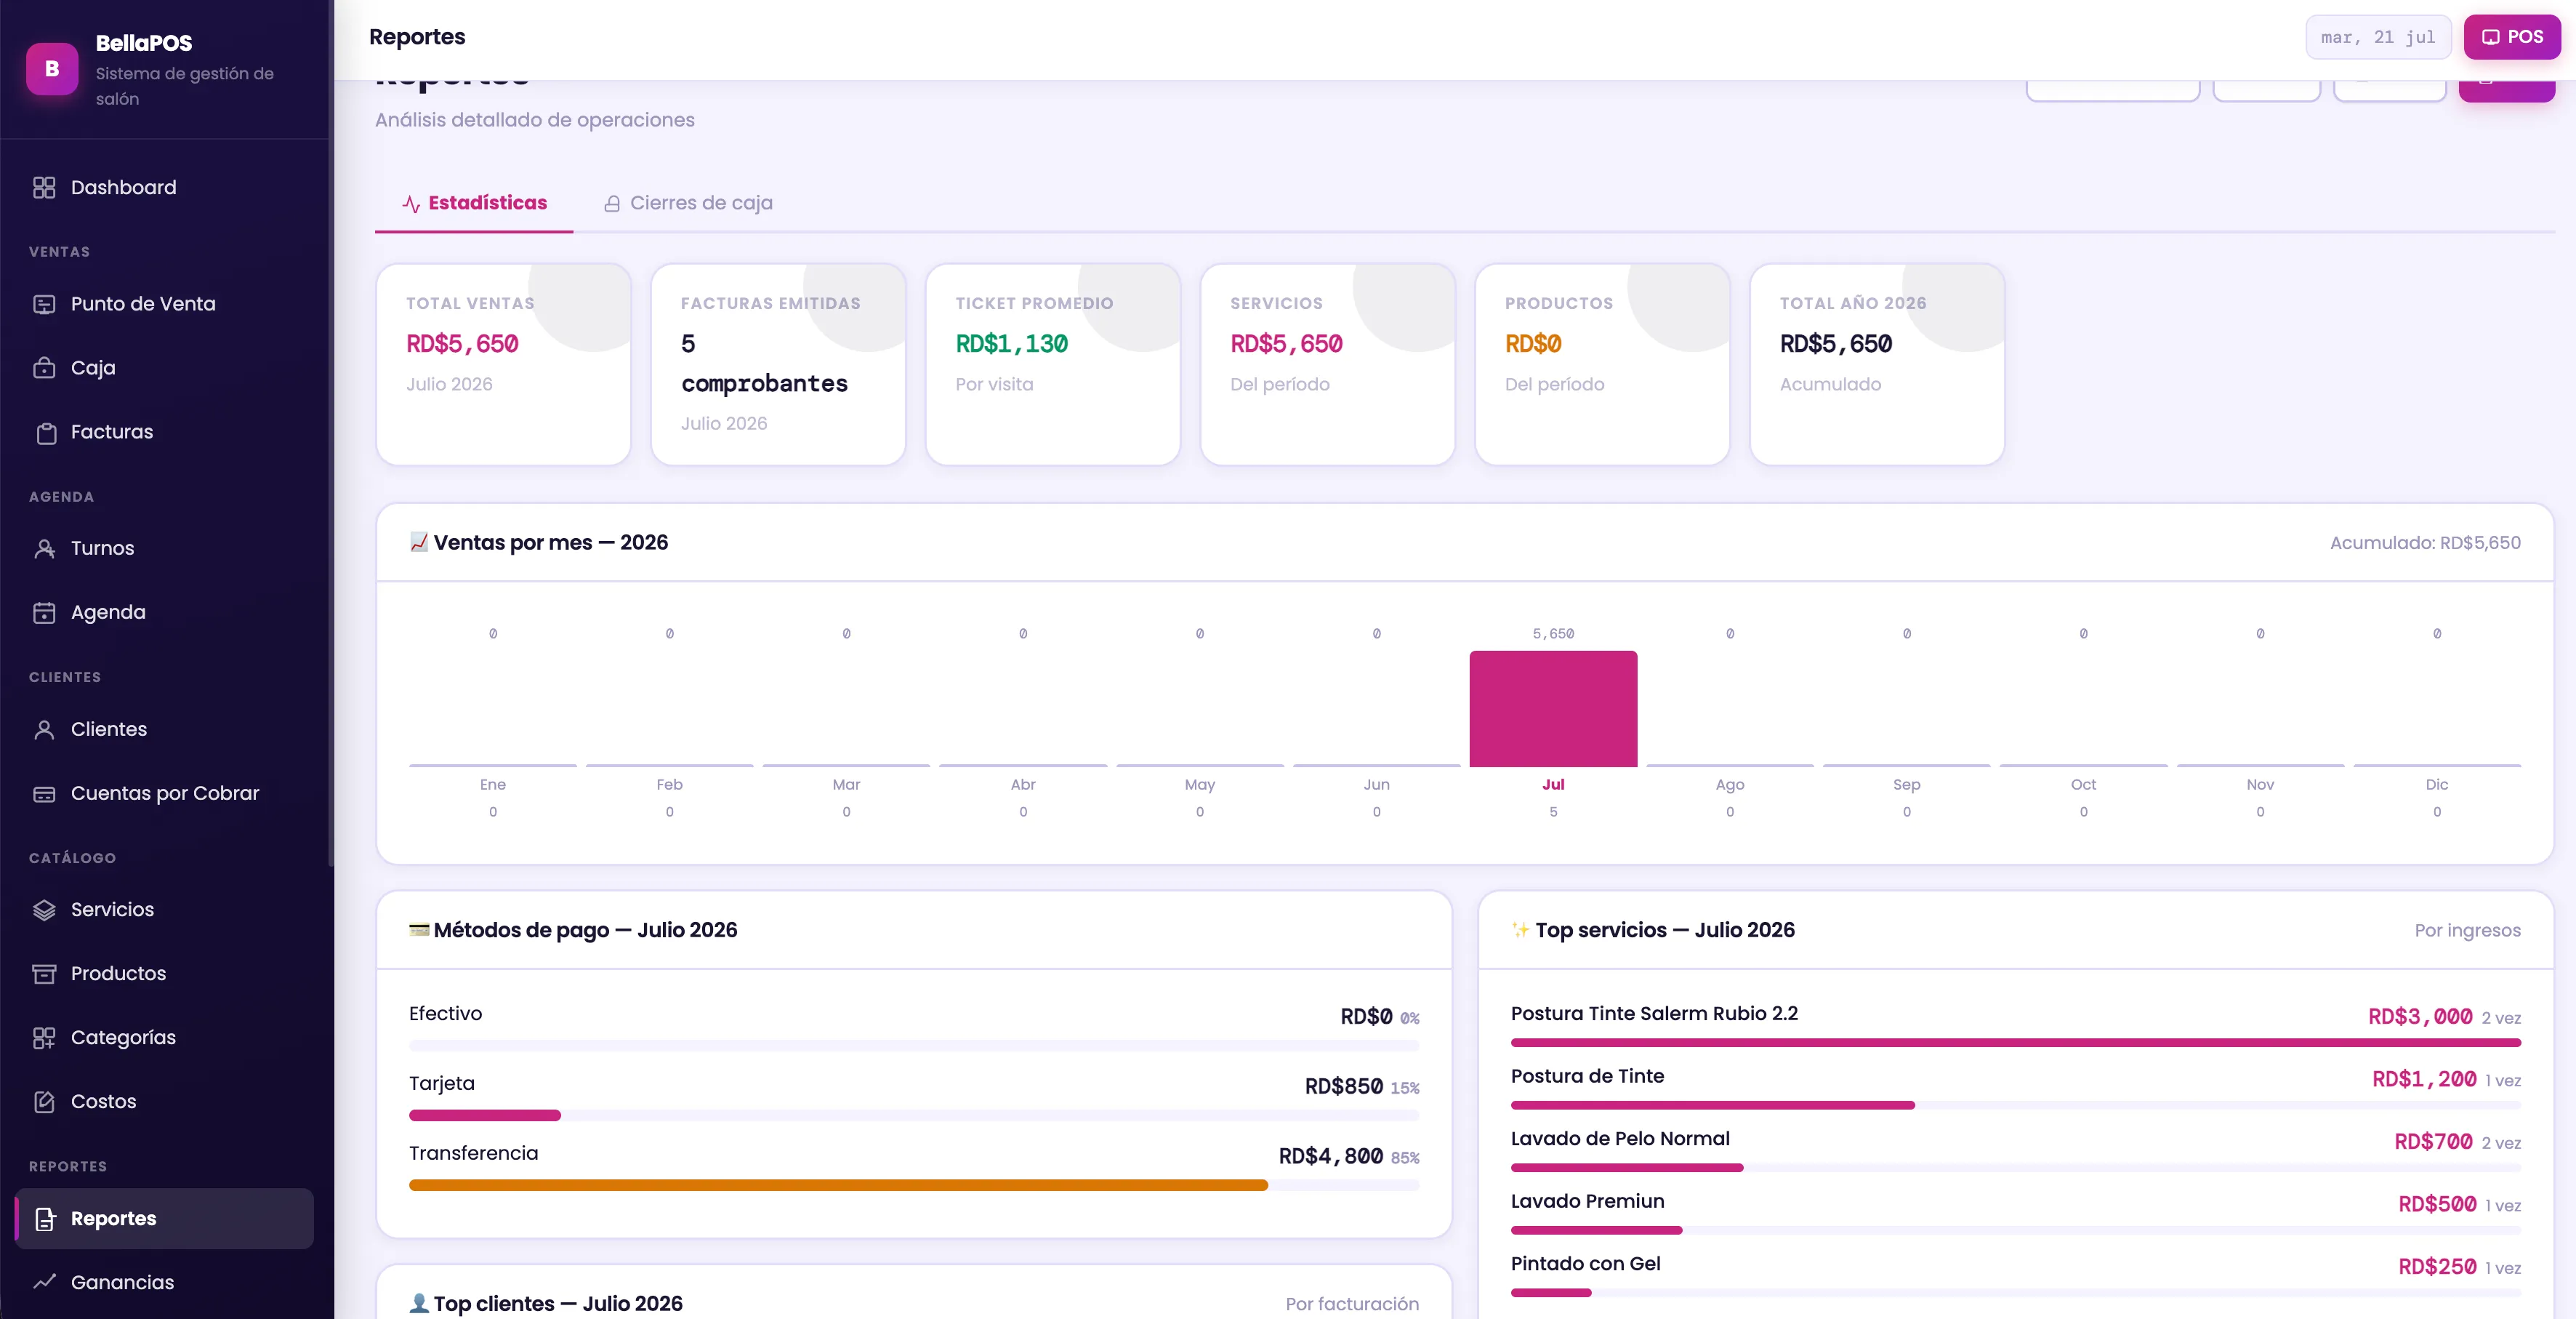The image size is (2576, 1319).
Task: Click the Ago month label
Action: 1730,785
